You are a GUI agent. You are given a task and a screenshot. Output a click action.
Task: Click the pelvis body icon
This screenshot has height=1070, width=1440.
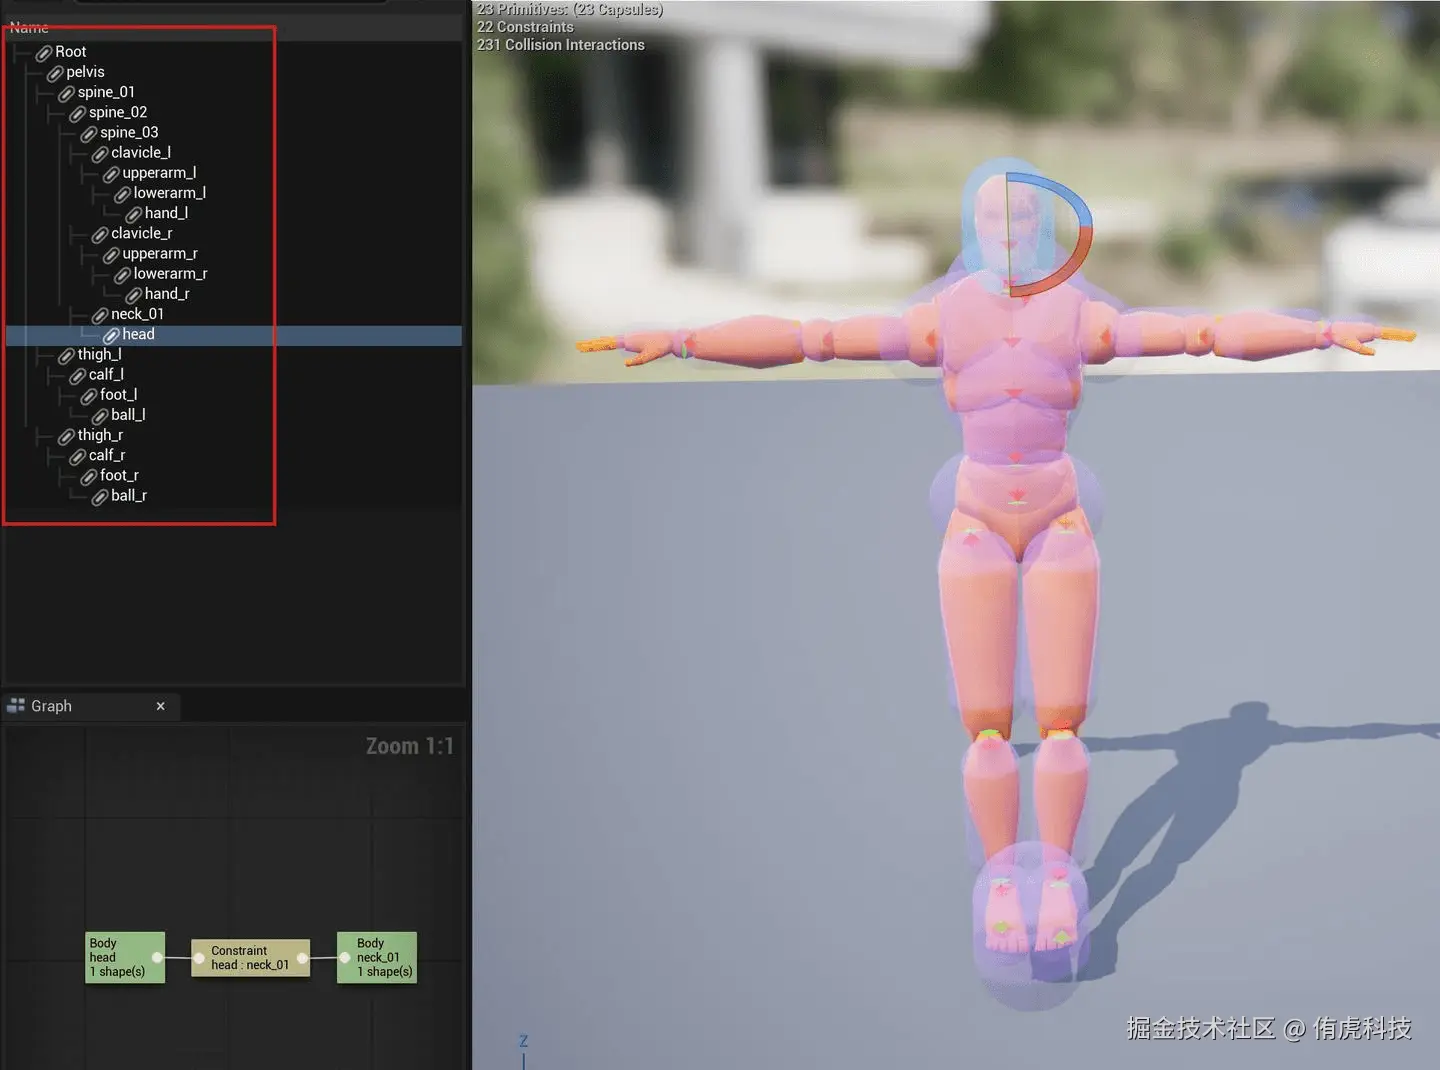tap(55, 73)
